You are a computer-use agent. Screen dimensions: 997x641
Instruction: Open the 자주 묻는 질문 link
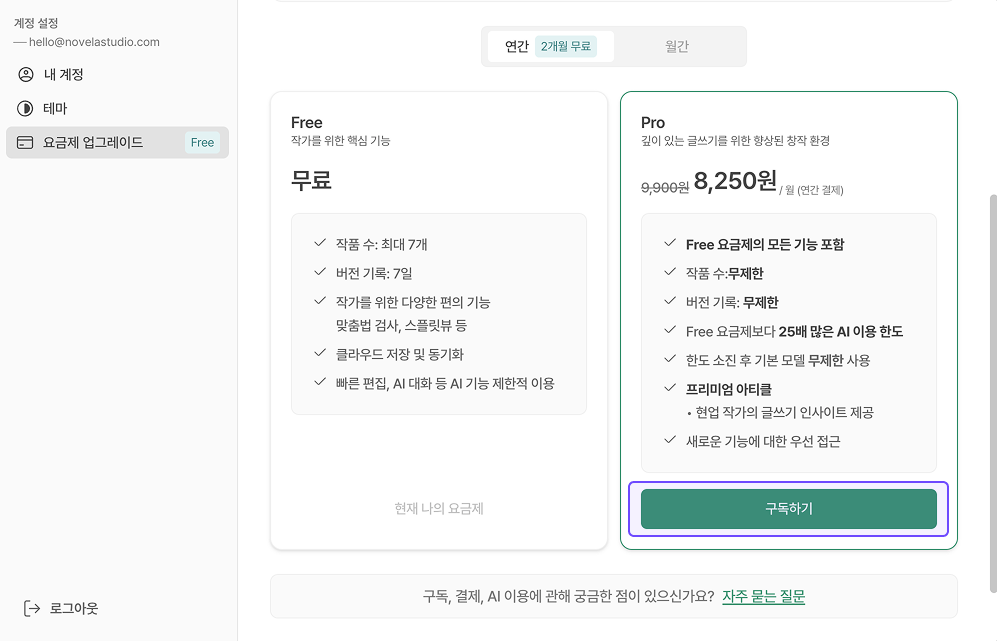click(764, 596)
